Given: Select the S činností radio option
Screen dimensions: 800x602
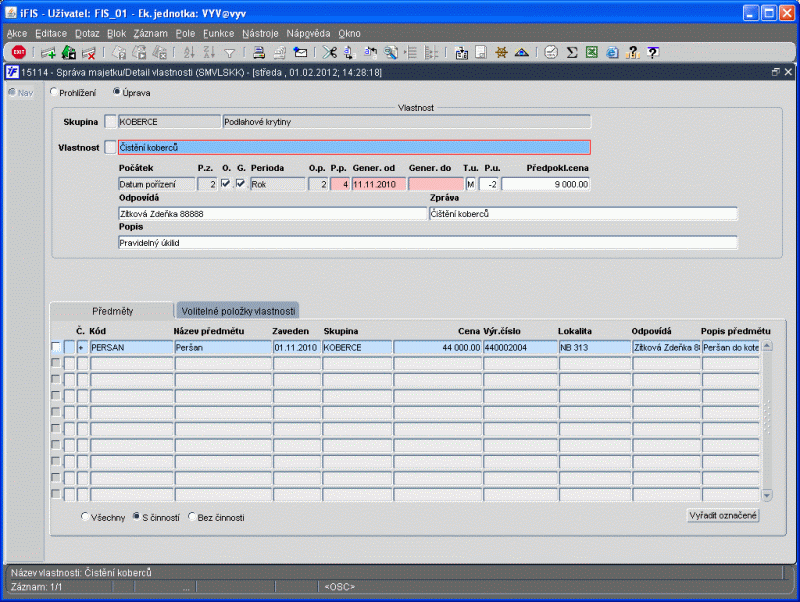Looking at the screenshot, I should pyautogui.click(x=137, y=517).
